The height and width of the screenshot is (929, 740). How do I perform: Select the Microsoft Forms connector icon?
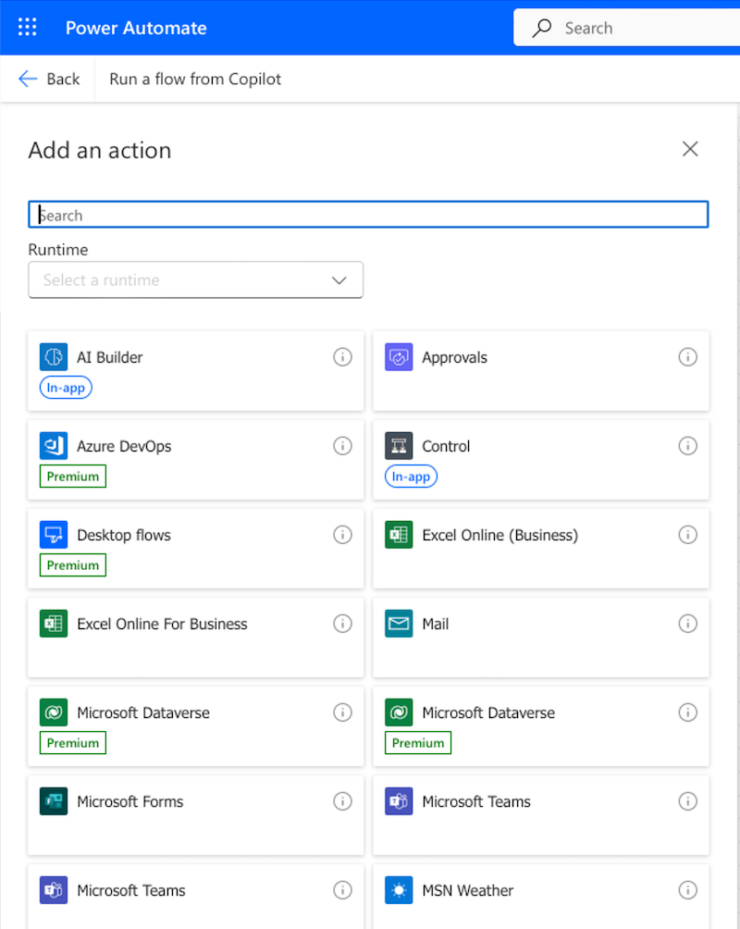54,801
